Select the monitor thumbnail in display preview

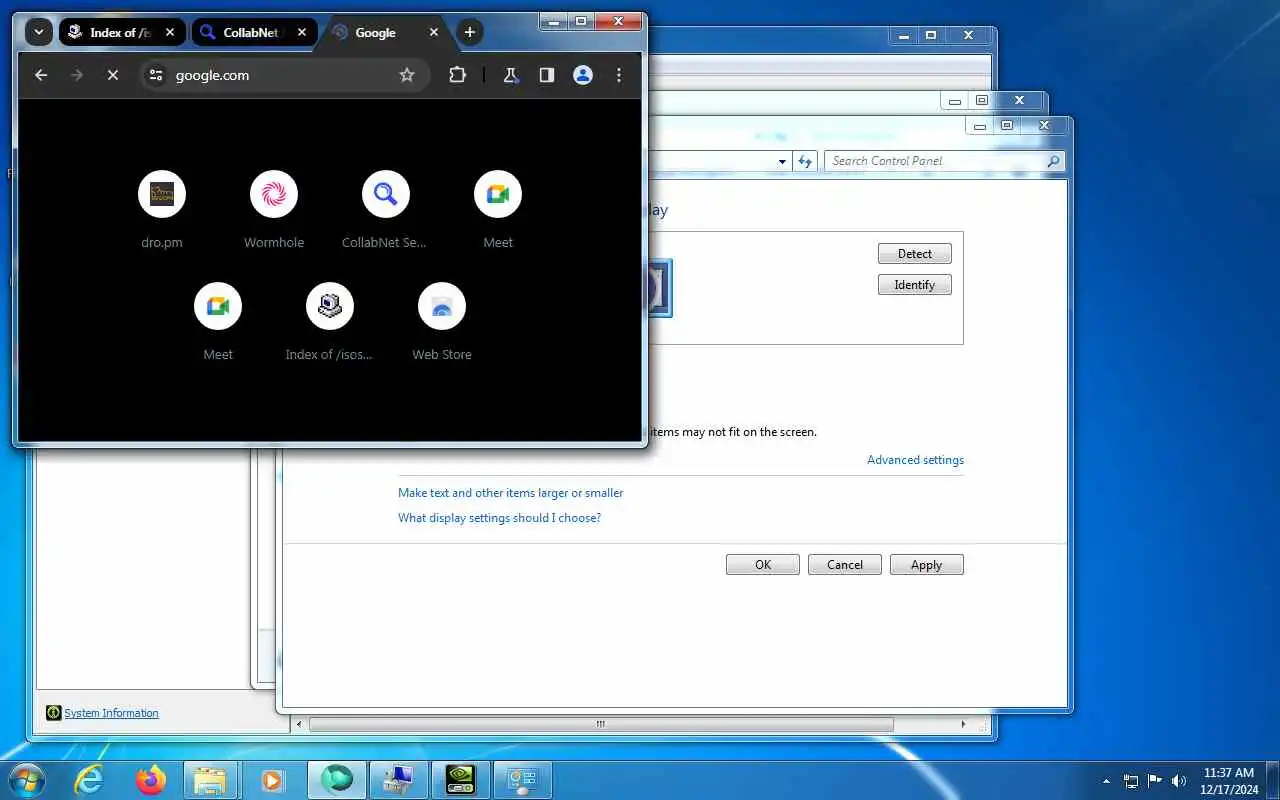click(x=660, y=288)
